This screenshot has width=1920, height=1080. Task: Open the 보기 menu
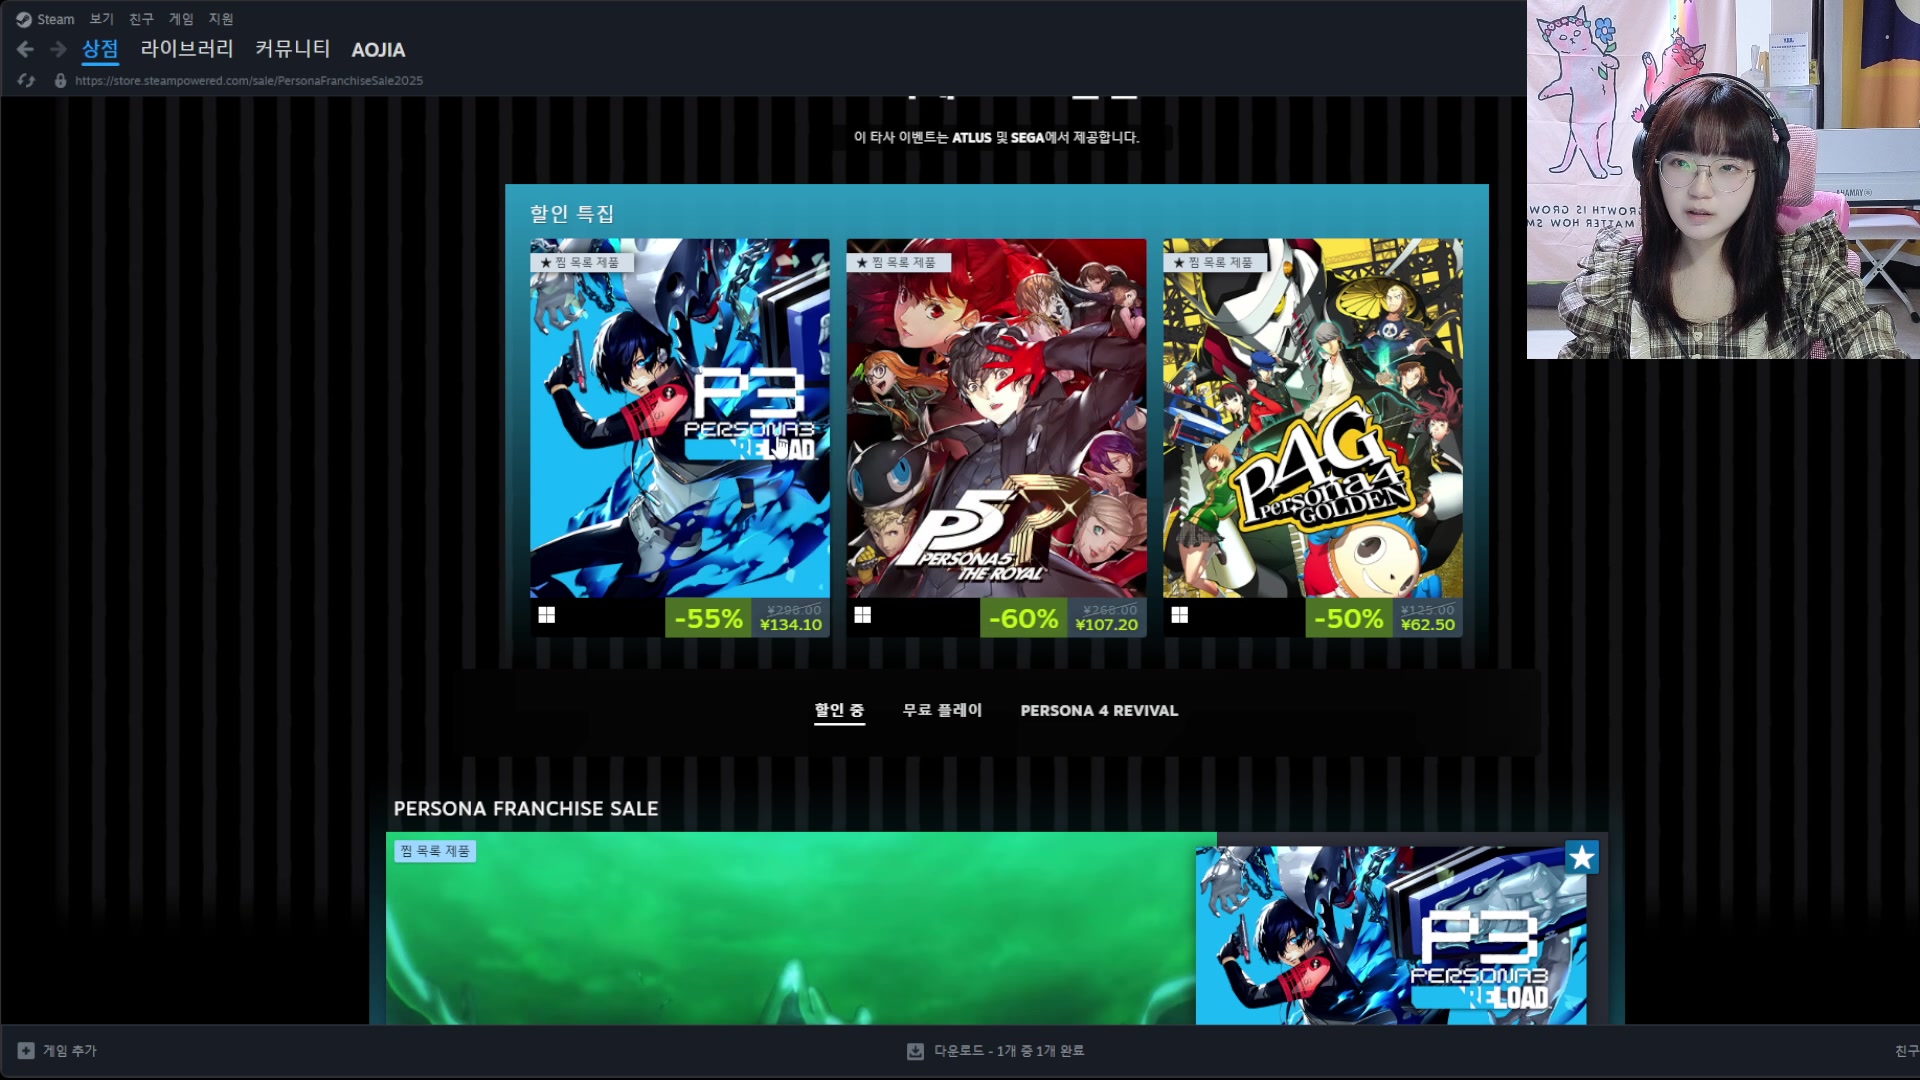pos(101,19)
